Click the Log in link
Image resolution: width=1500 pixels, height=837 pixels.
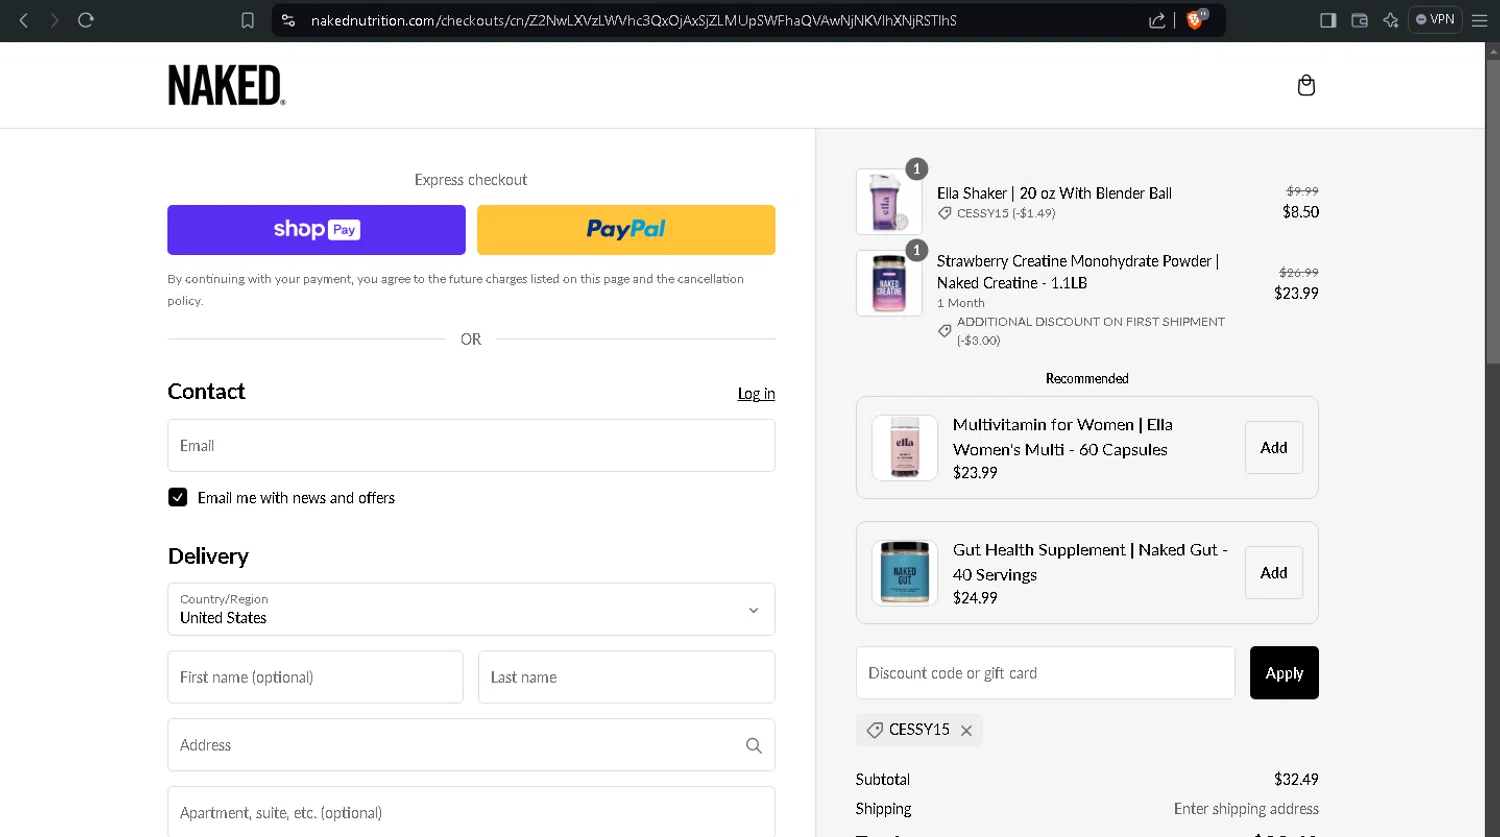click(756, 394)
